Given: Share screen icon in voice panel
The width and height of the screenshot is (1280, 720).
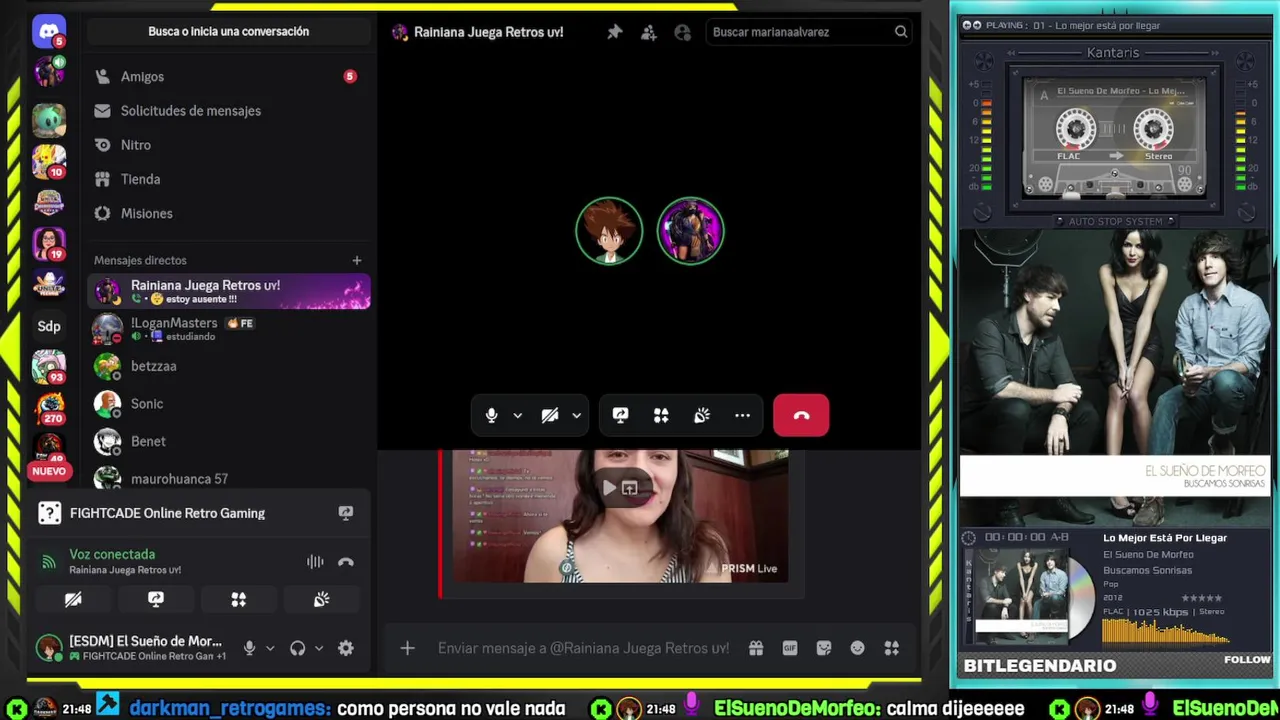Looking at the screenshot, I should click(x=155, y=599).
